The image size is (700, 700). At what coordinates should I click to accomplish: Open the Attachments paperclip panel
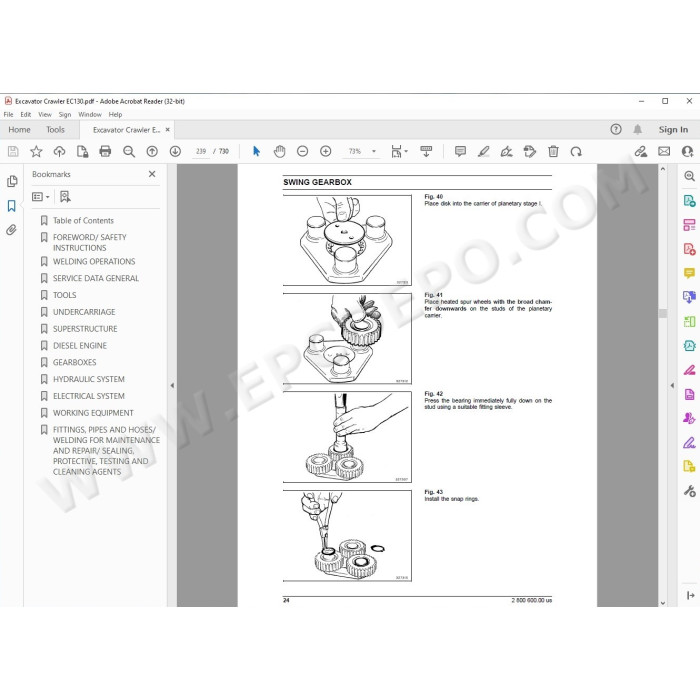pyautogui.click(x=12, y=230)
